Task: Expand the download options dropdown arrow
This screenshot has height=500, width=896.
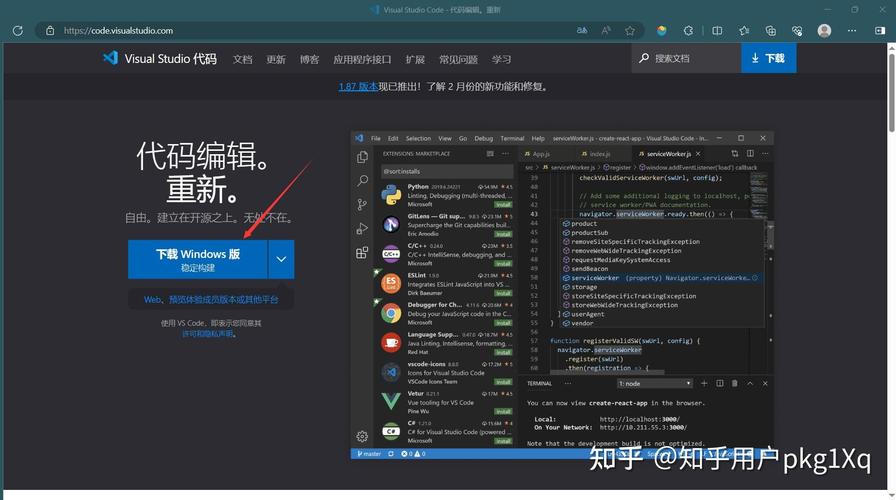Action: pos(281,259)
